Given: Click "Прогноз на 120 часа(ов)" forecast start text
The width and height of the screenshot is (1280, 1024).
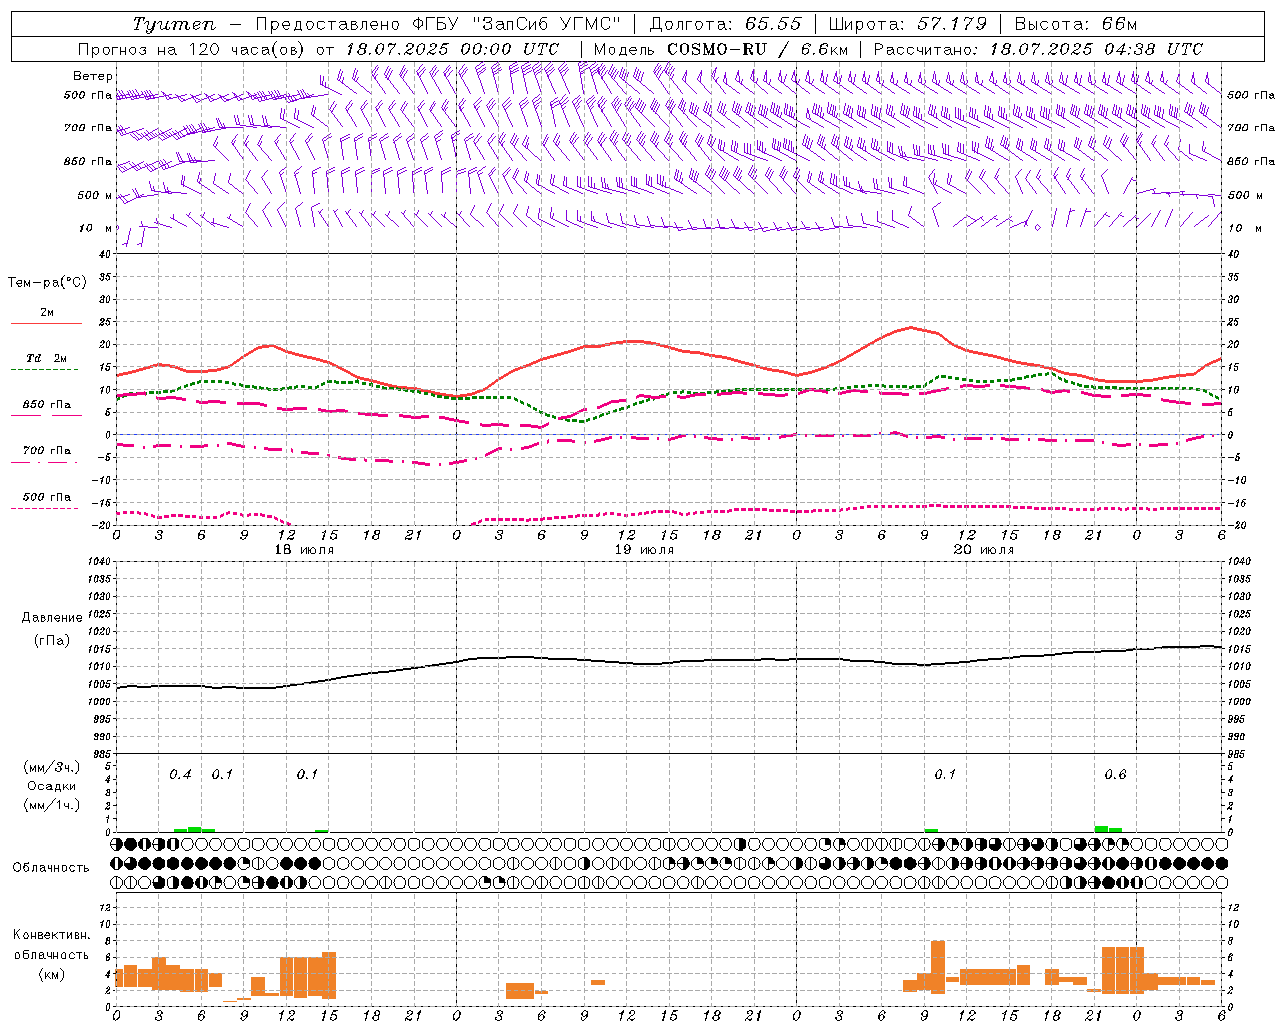Looking at the screenshot, I should [192, 49].
